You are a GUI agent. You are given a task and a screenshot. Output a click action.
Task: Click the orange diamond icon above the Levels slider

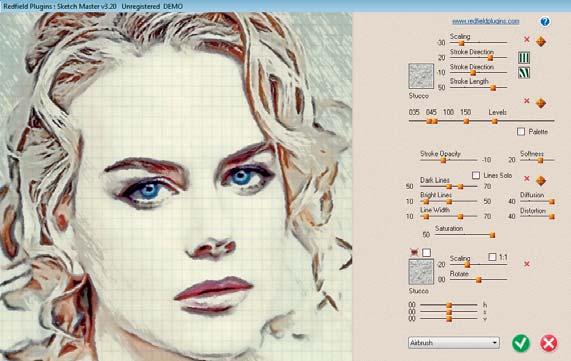click(541, 103)
